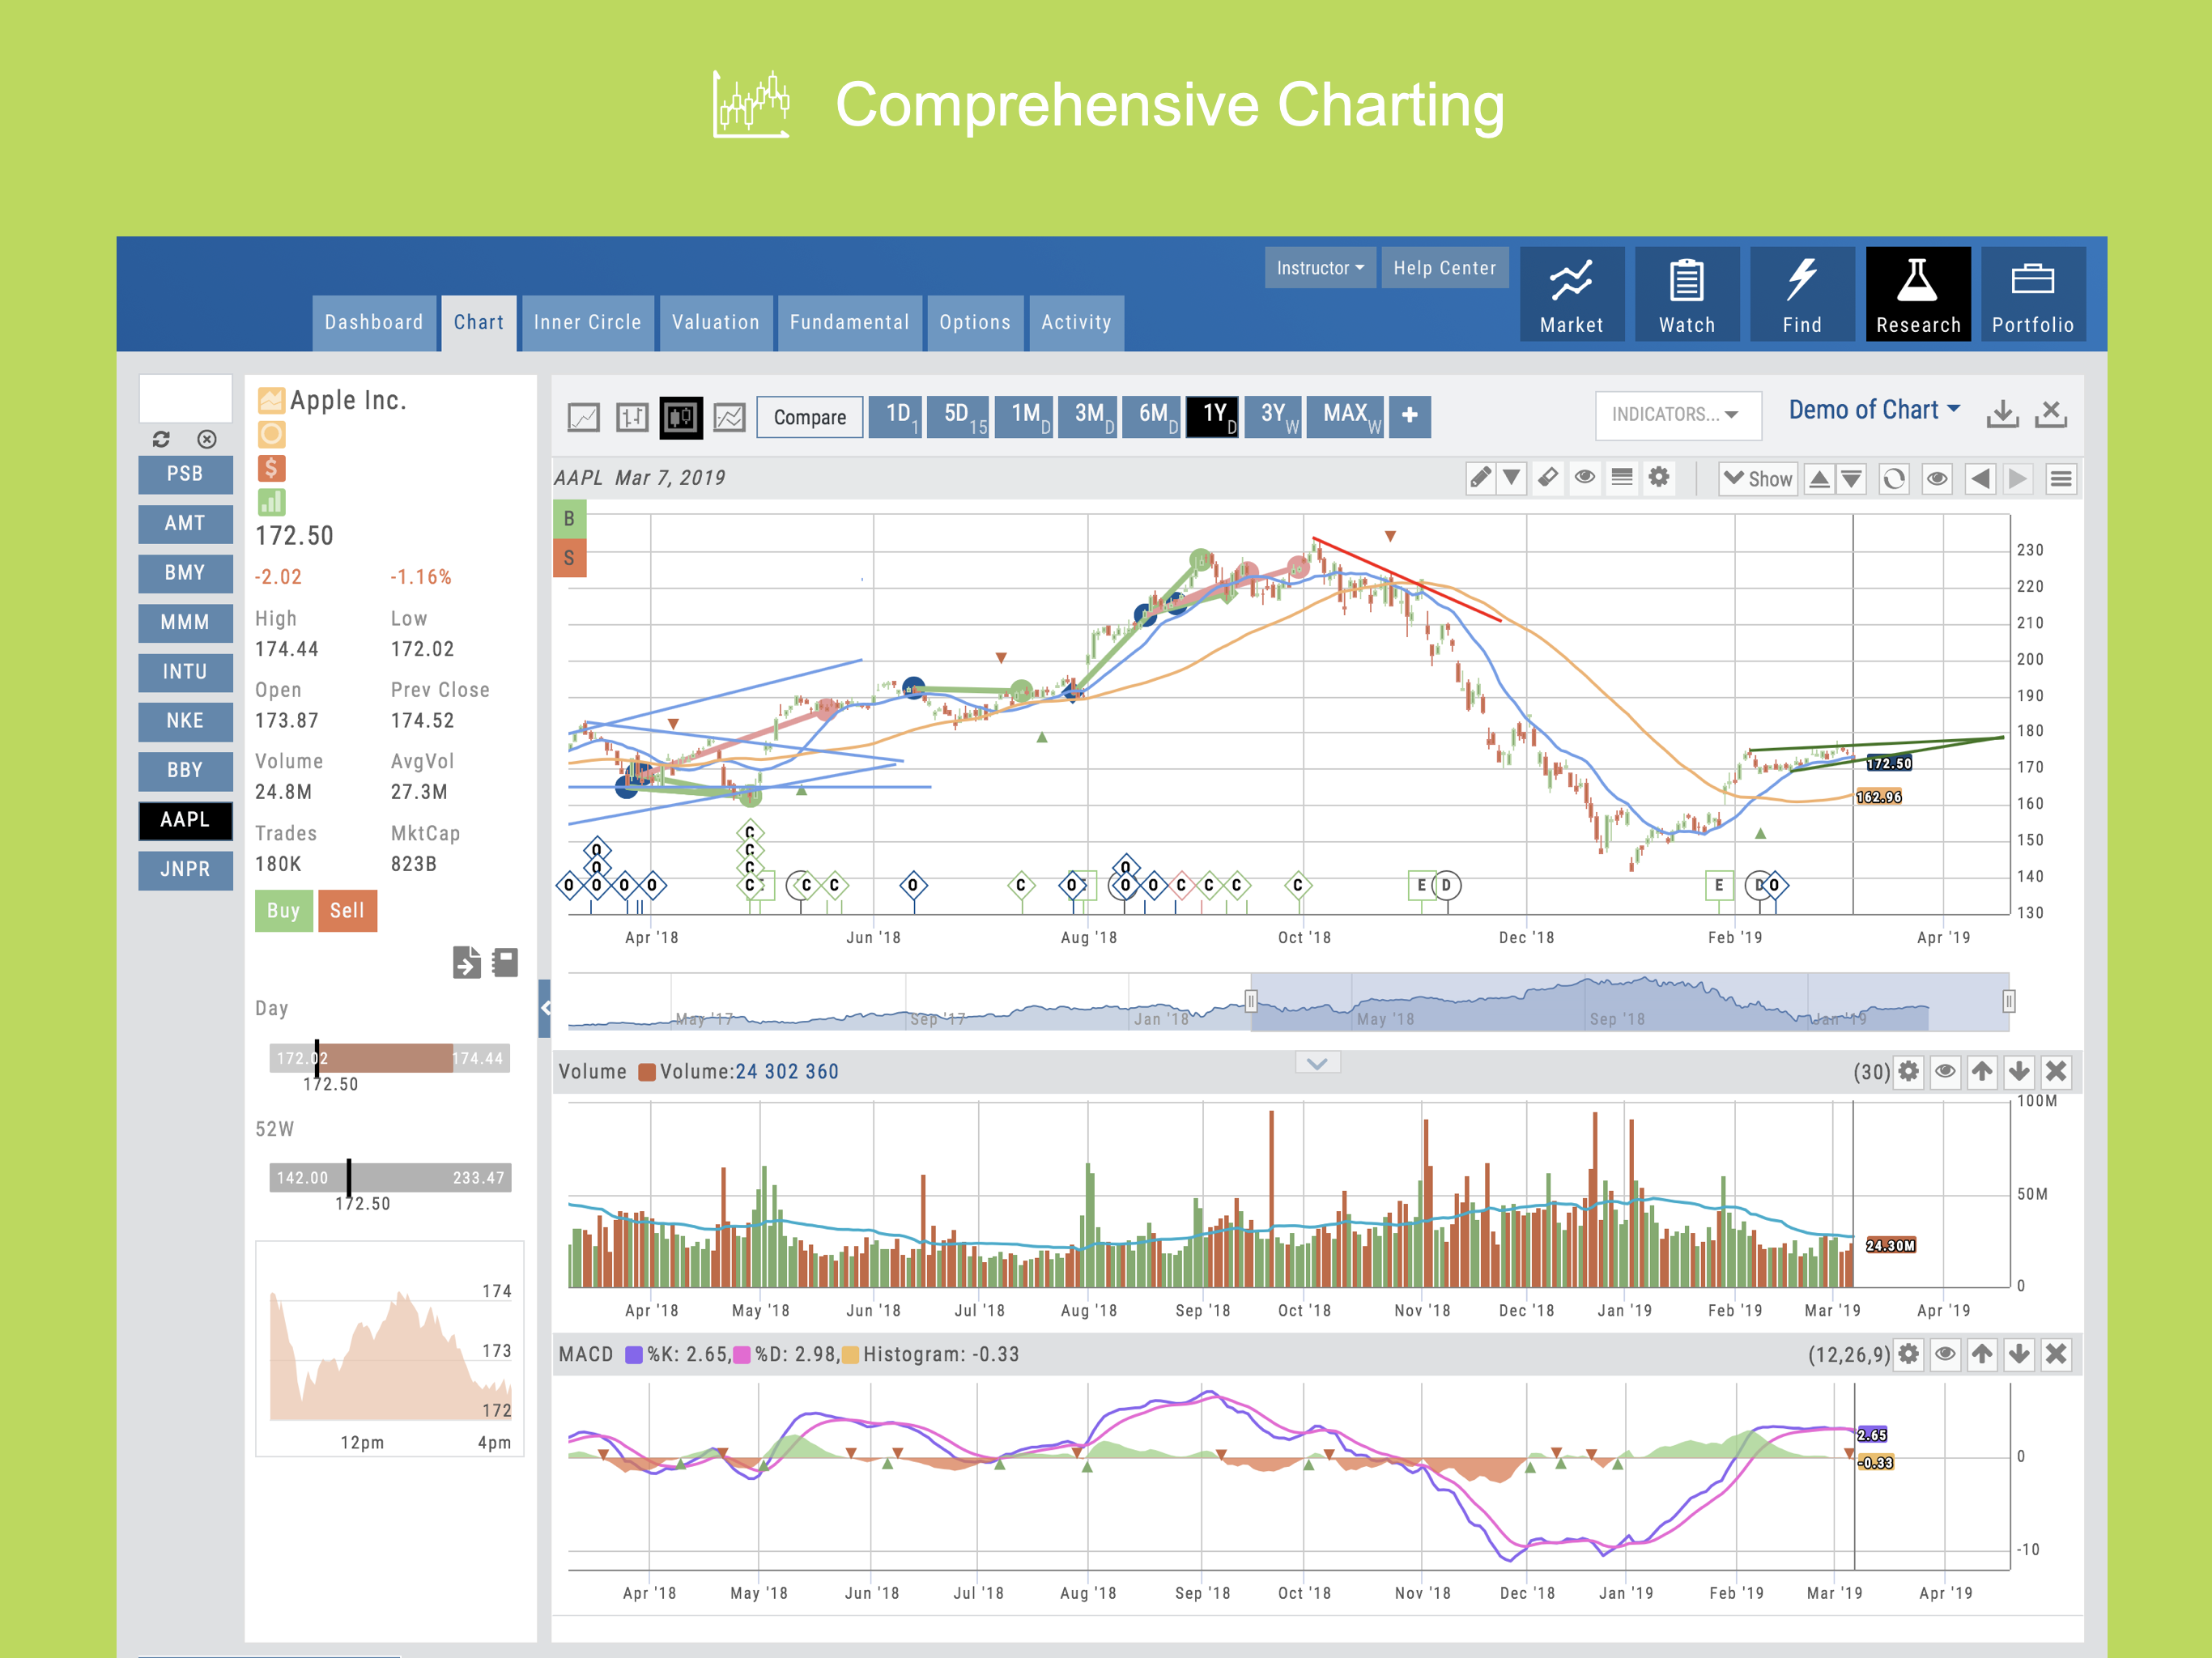Switch to the Valuation tab
The image size is (2212, 1658).
(715, 322)
